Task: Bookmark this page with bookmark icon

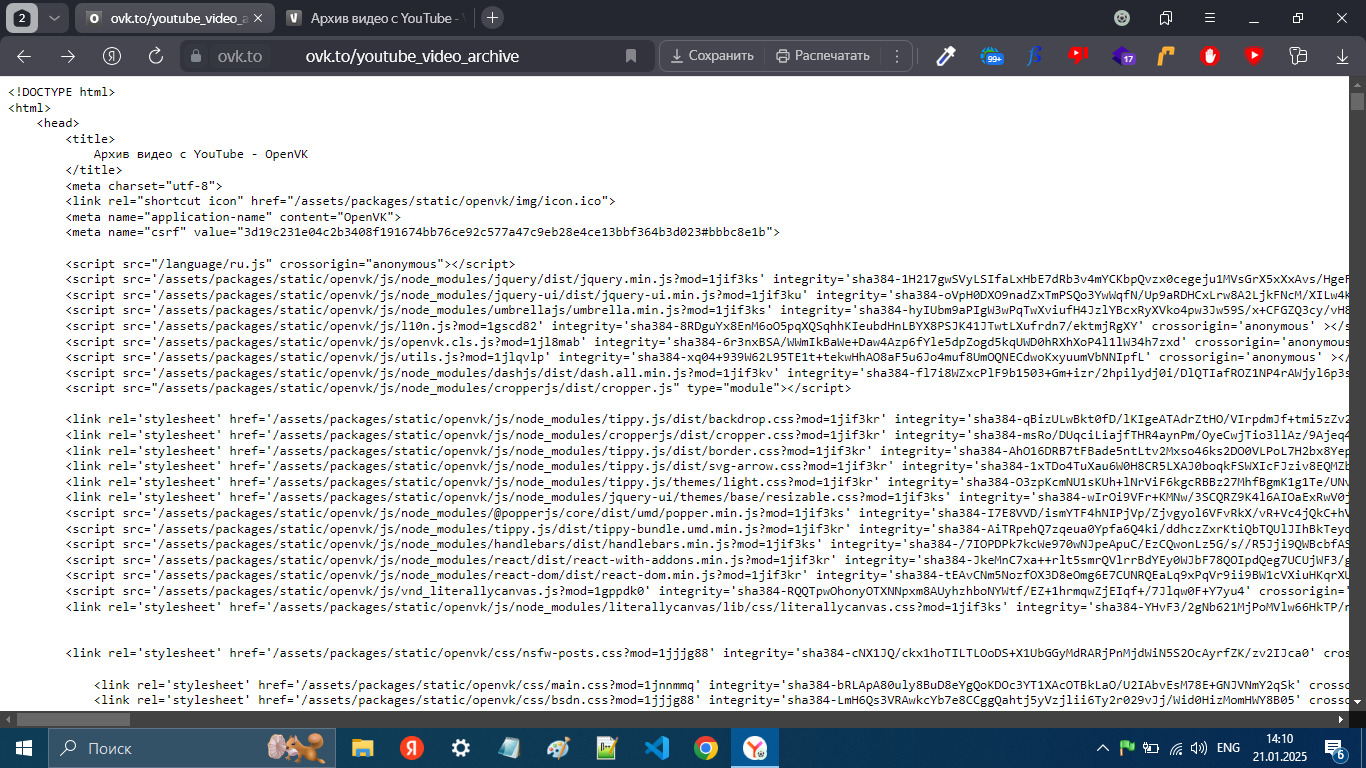Action: pos(631,56)
